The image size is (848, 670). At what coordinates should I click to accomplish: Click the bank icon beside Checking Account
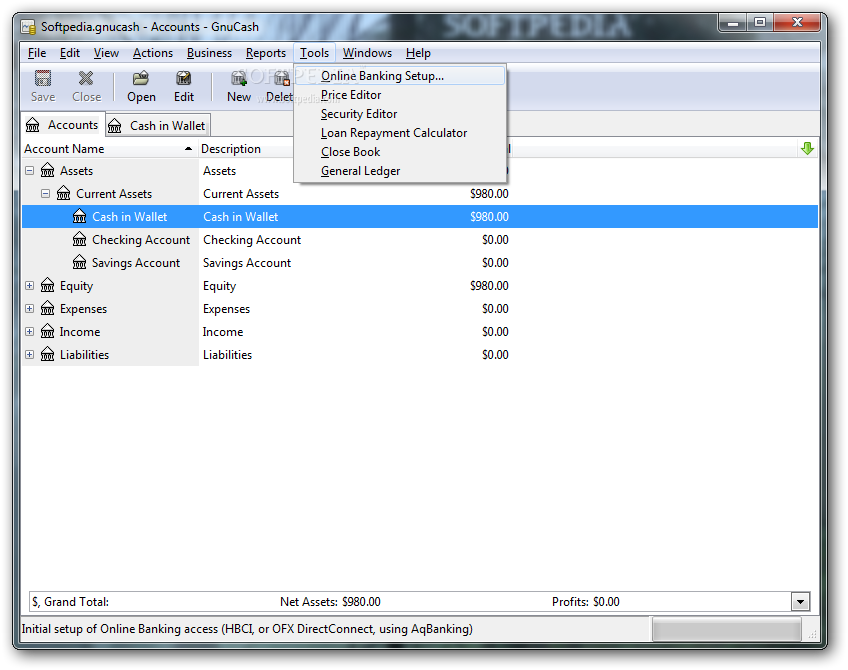pyautogui.click(x=80, y=239)
